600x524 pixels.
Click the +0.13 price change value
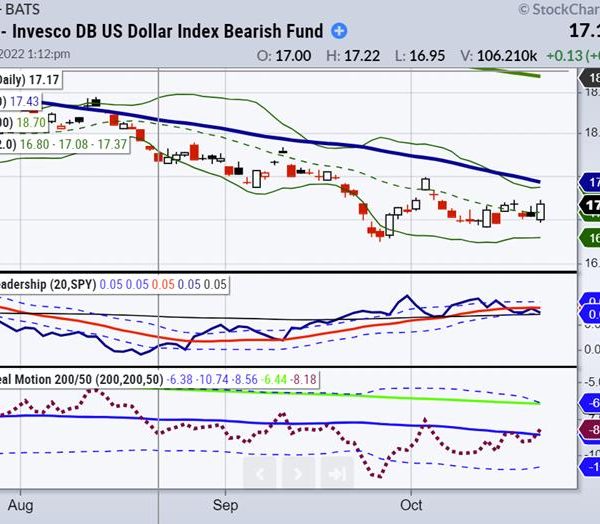point(564,56)
